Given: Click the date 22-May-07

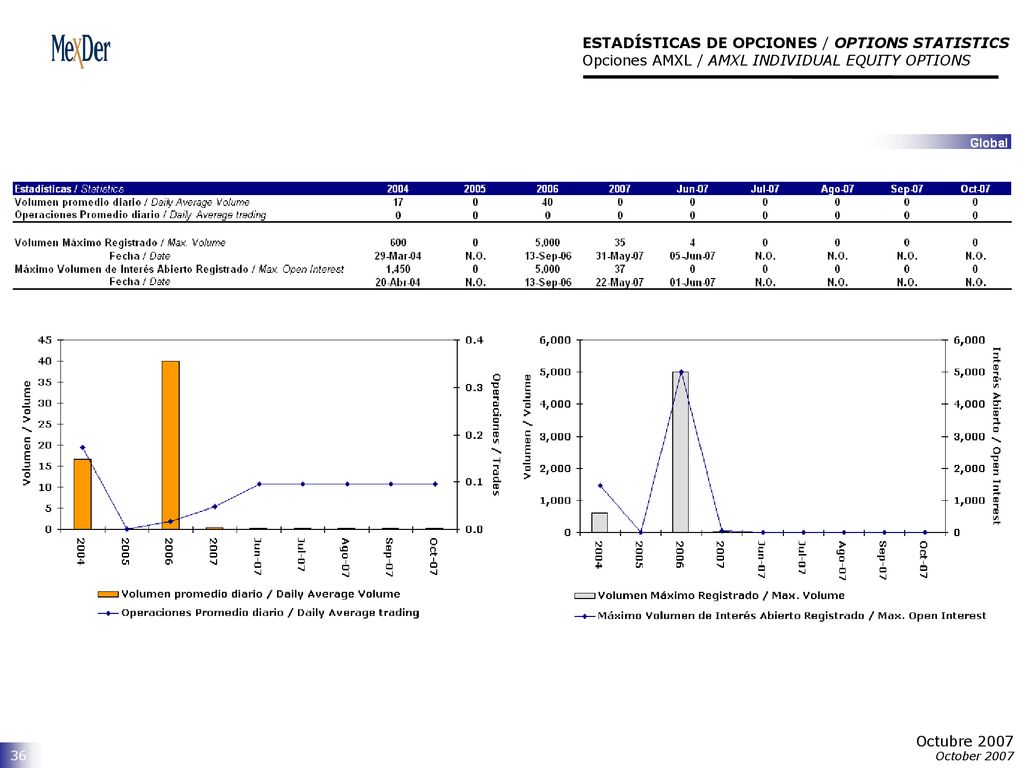Looking at the screenshot, I should 620,282.
